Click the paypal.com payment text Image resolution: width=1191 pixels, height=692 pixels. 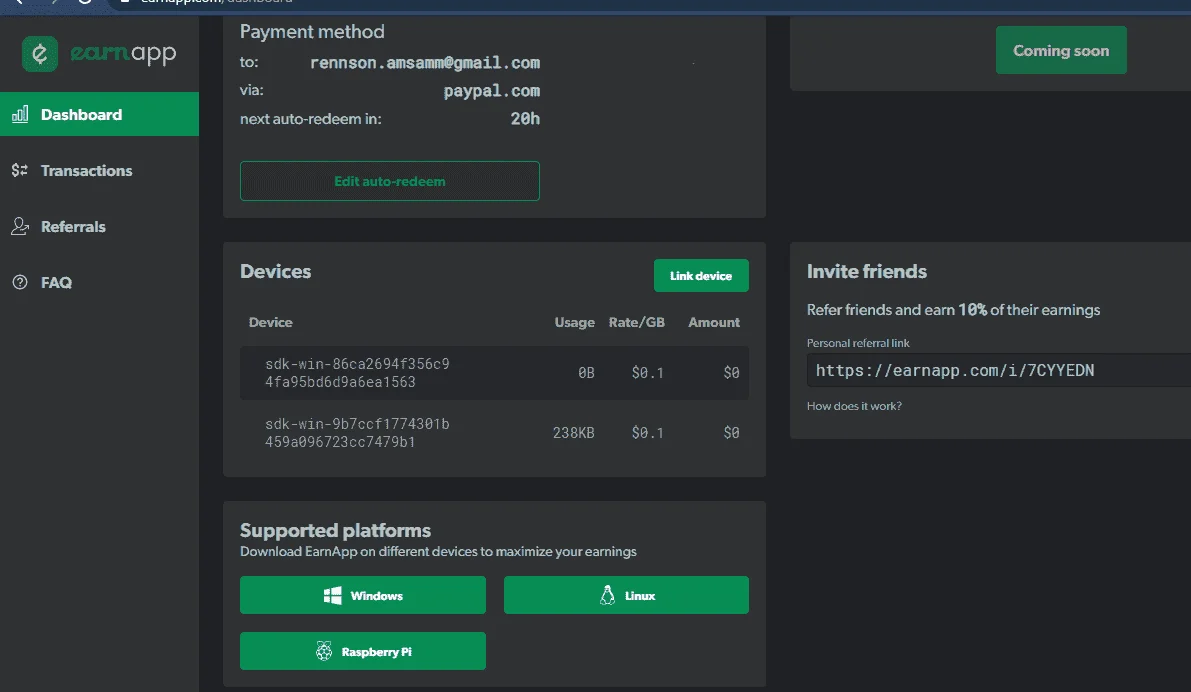point(491,90)
